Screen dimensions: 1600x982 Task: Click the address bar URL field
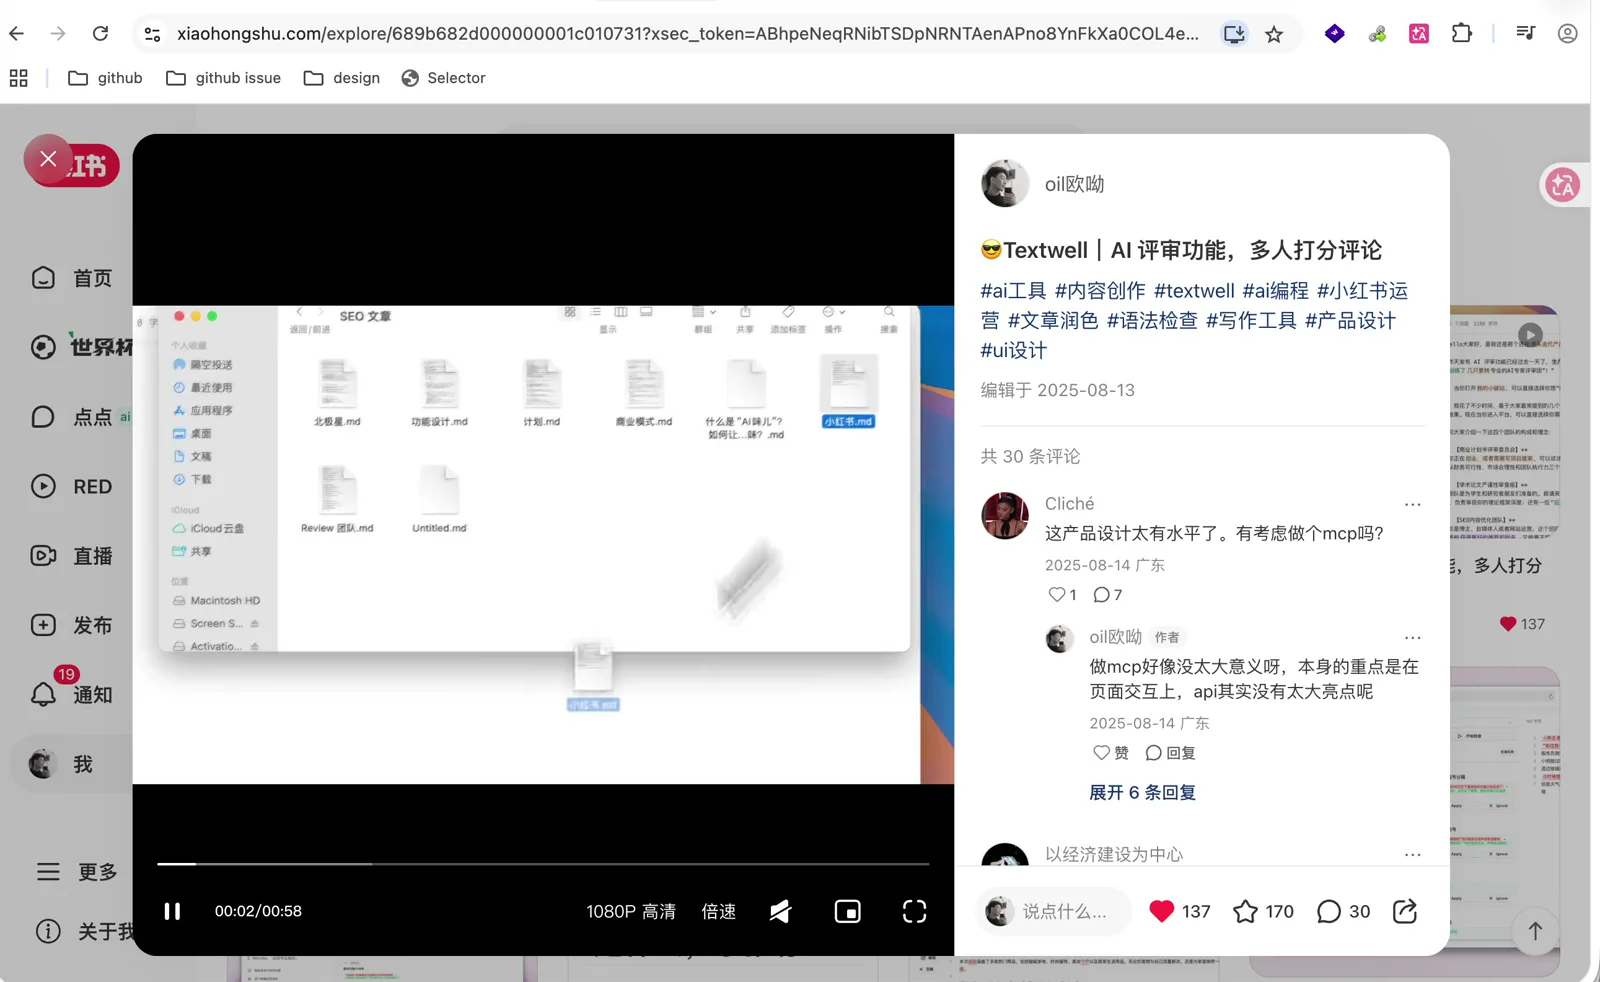(x=688, y=34)
